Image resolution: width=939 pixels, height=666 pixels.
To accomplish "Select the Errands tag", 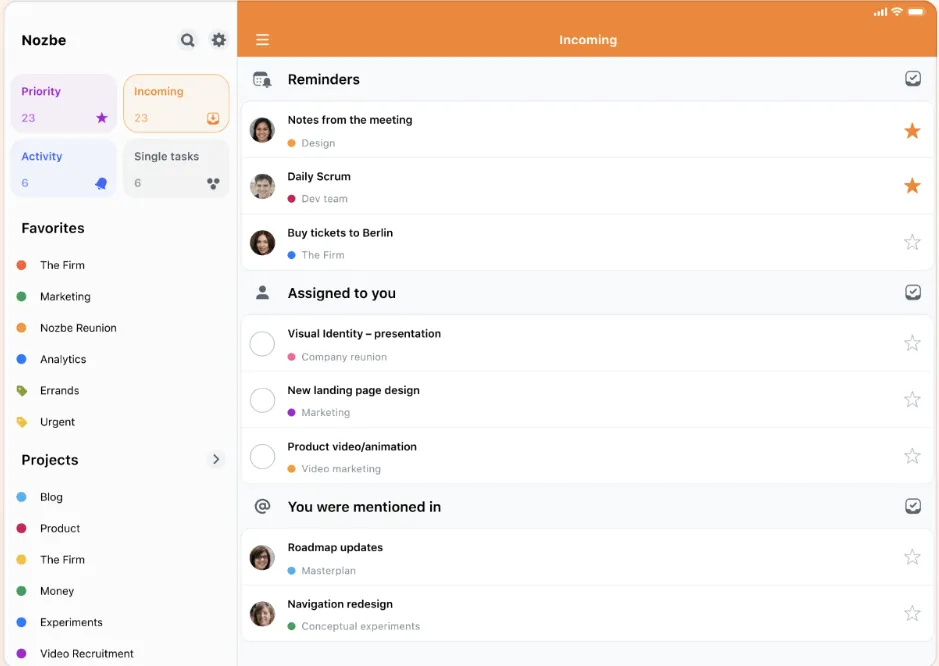I will (x=59, y=390).
